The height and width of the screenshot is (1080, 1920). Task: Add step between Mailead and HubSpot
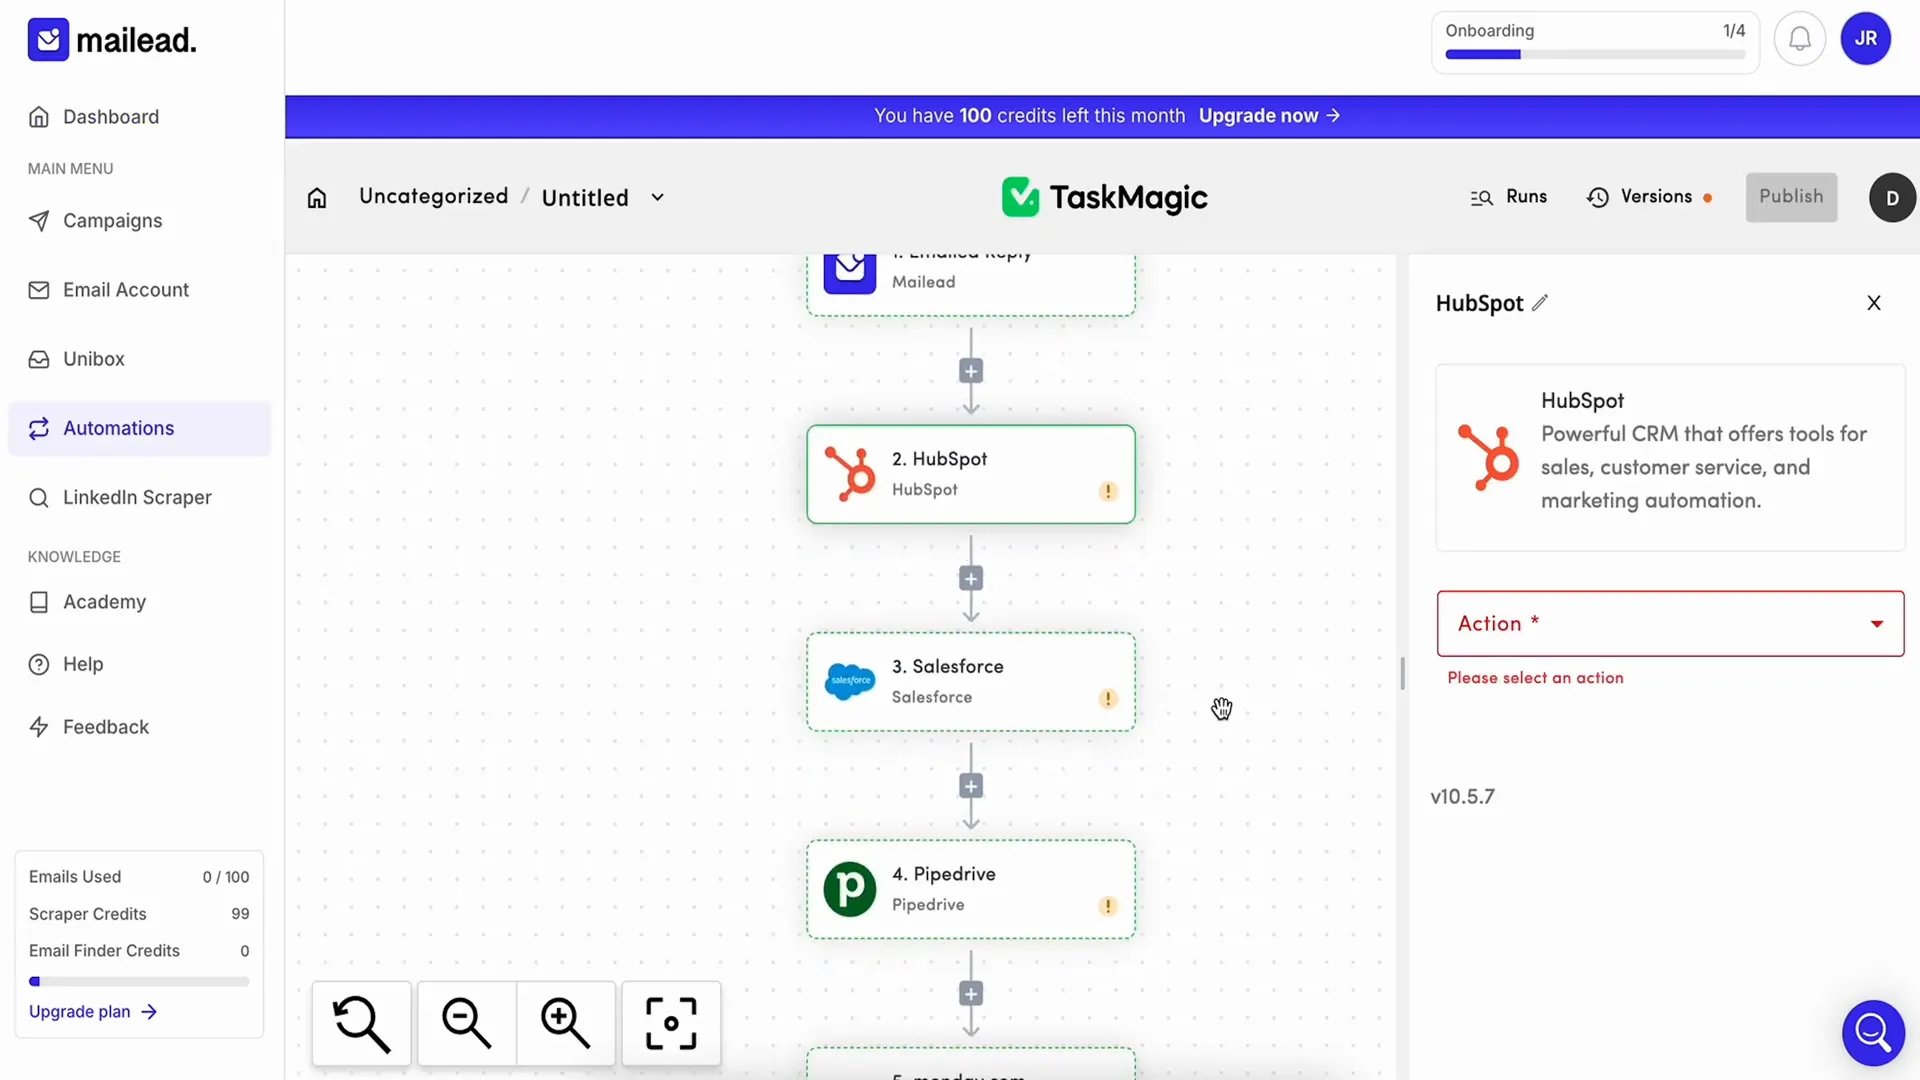coord(971,372)
